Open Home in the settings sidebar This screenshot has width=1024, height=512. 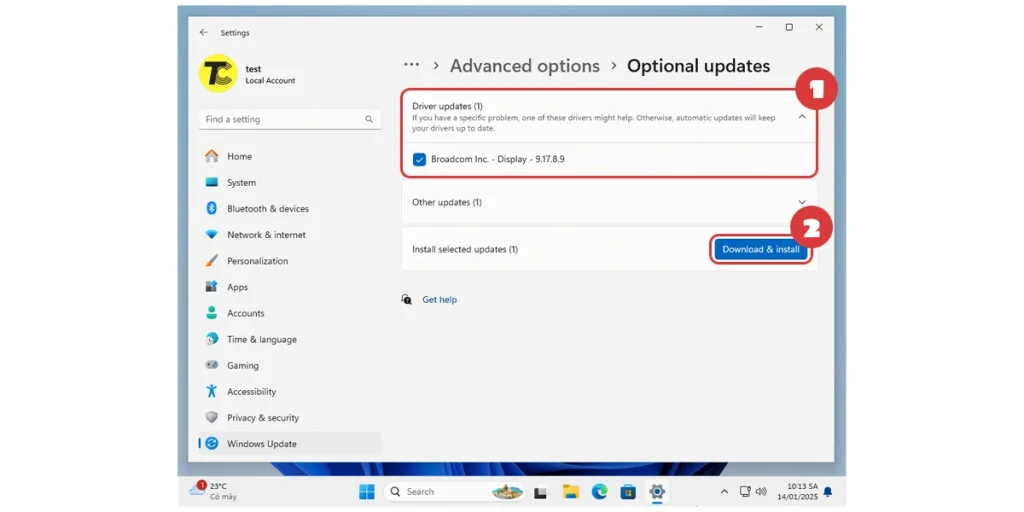point(239,157)
